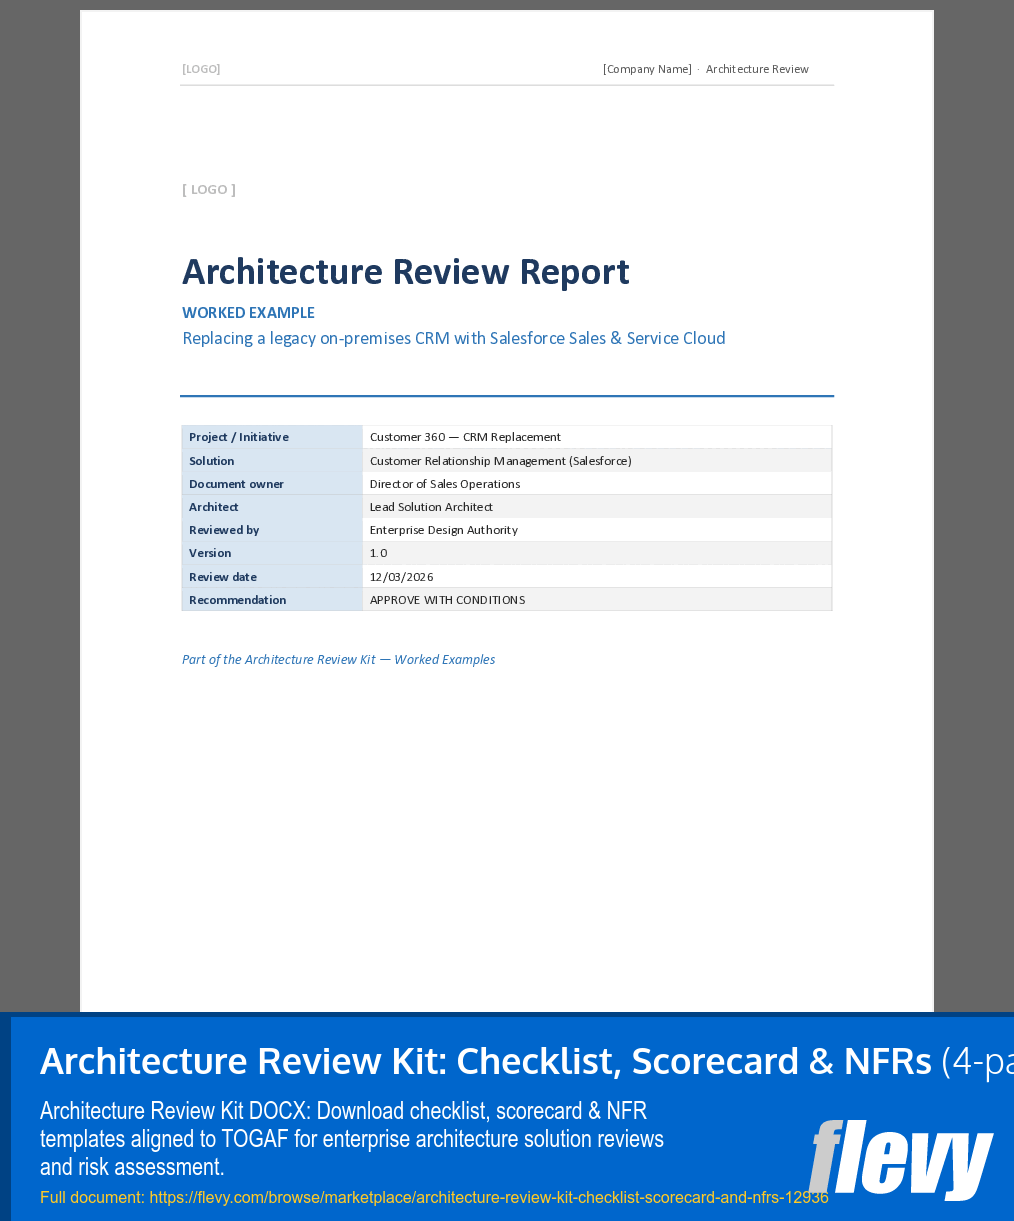Select the Reviewed by label cell
This screenshot has width=1014, height=1221.
tap(272, 530)
